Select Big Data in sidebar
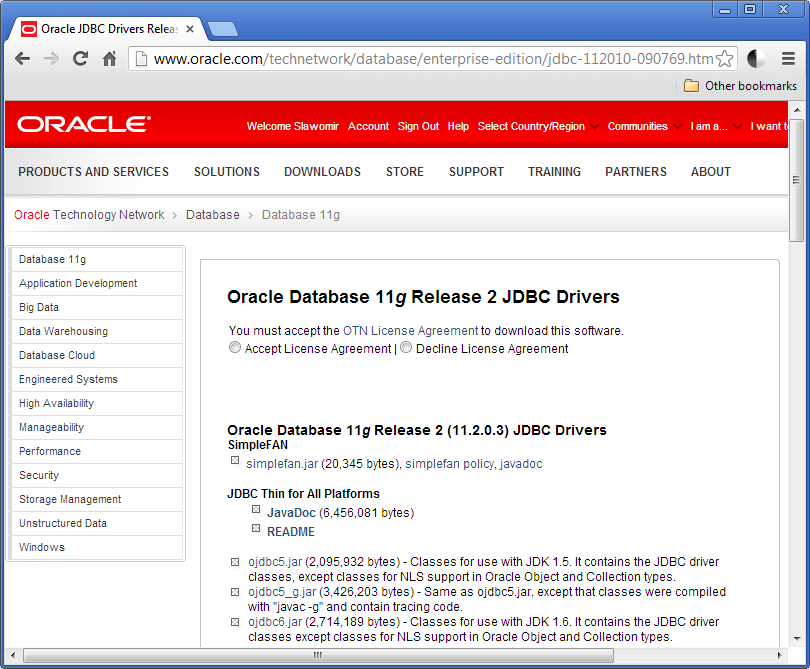810x669 pixels. point(97,307)
